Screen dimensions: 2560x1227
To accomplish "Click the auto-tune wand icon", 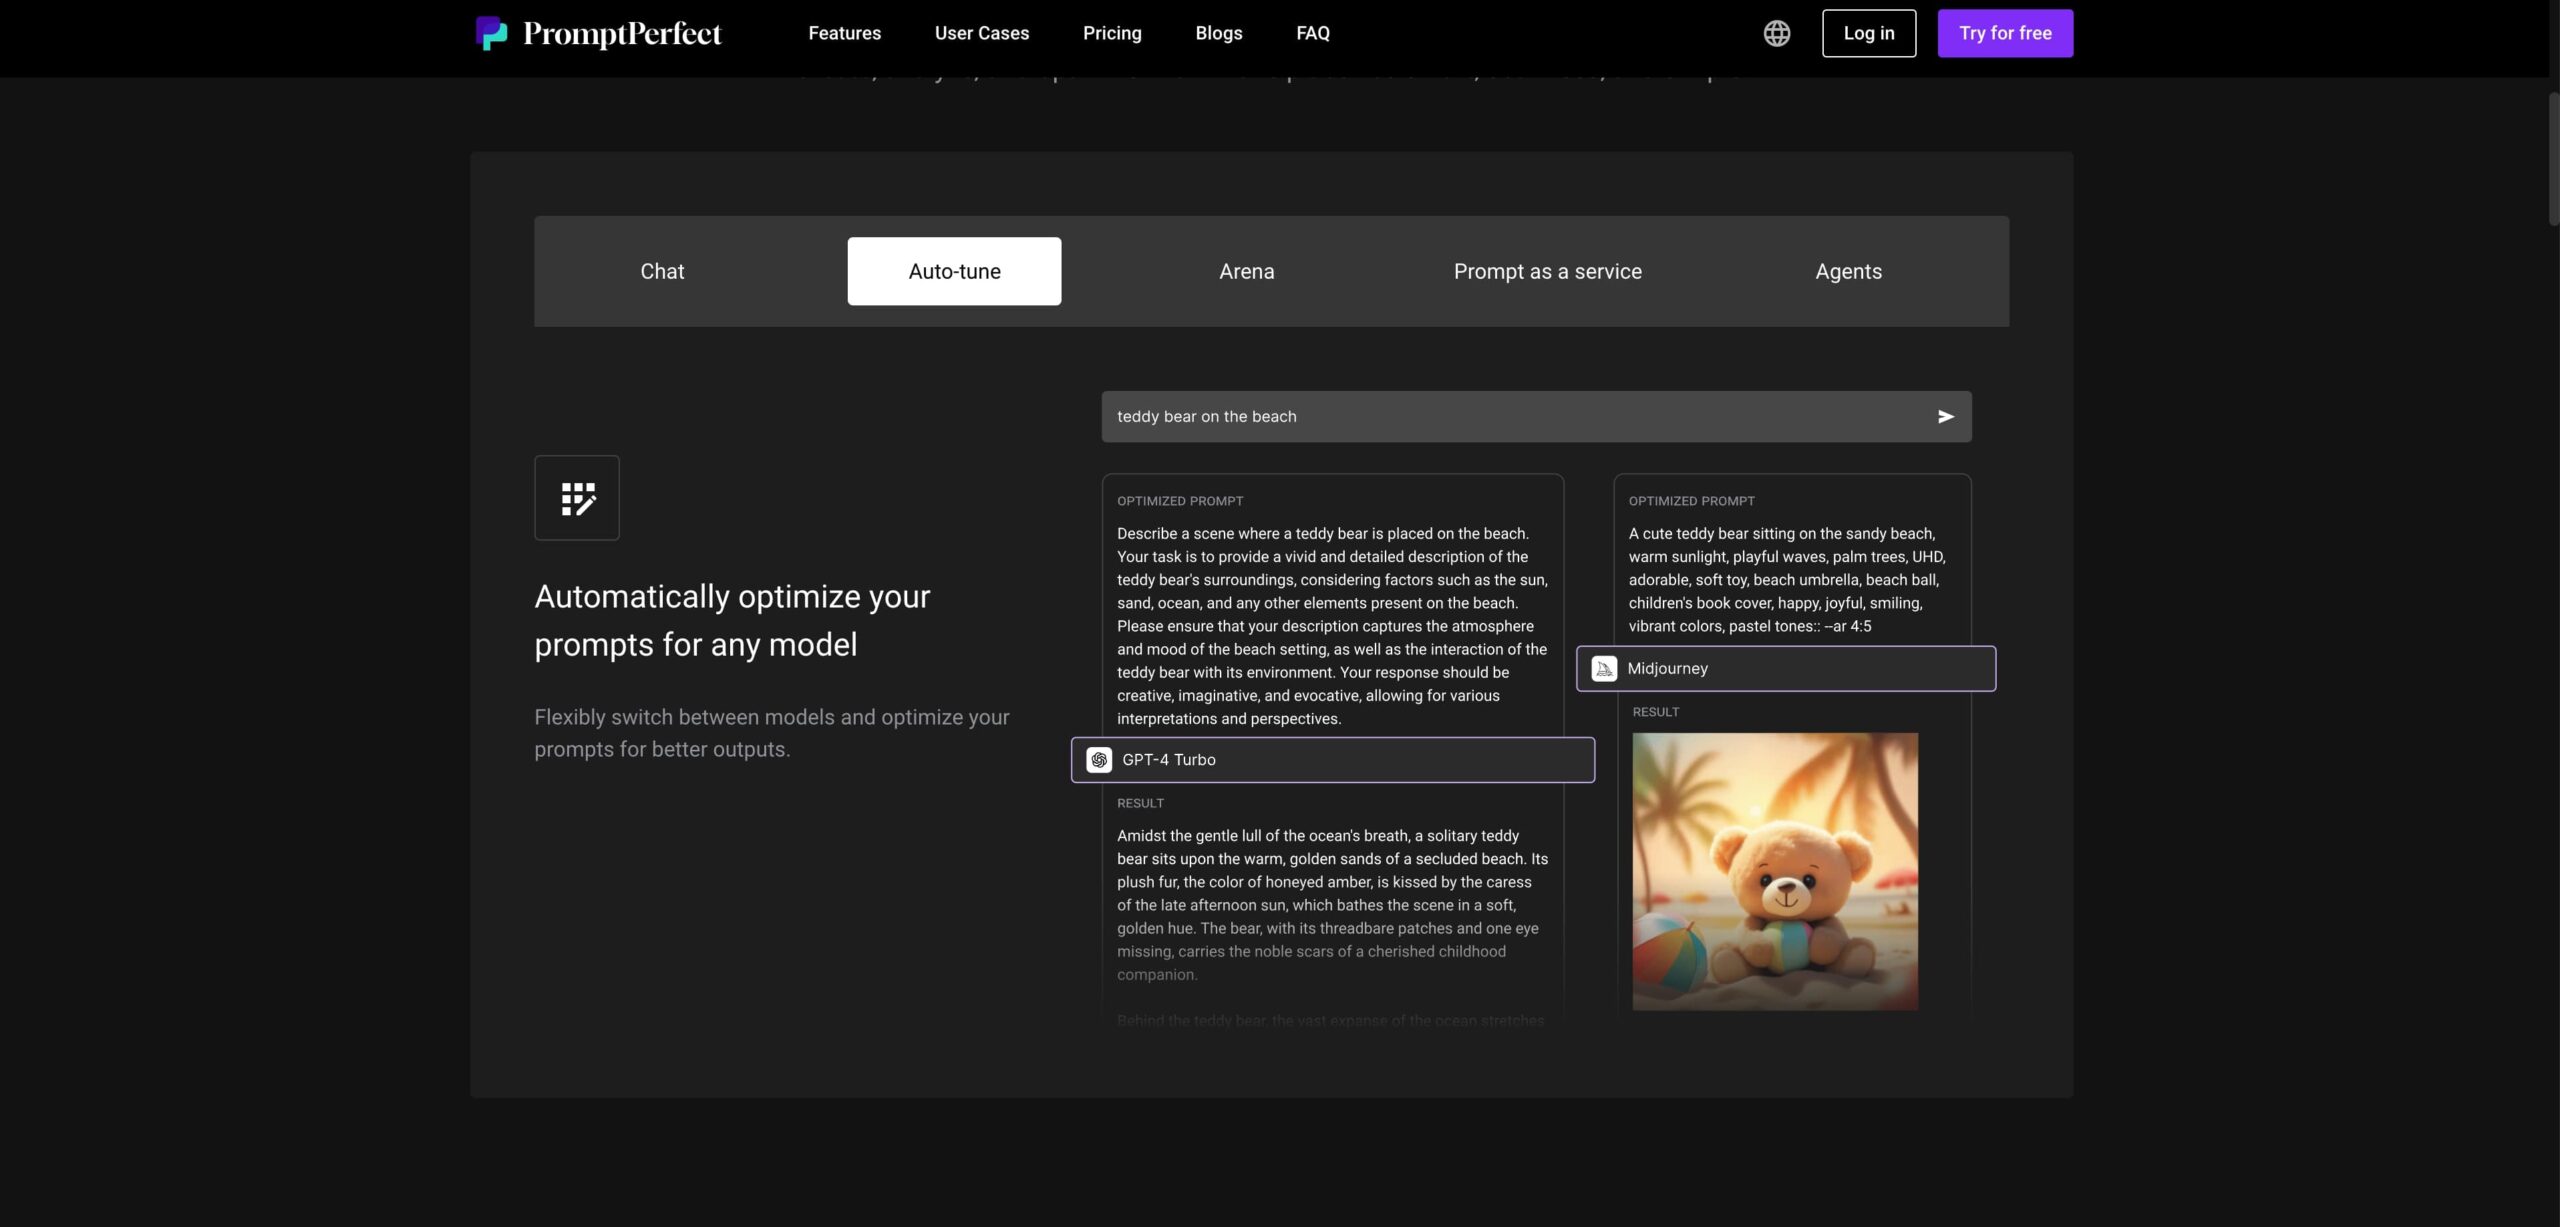I will click(576, 497).
